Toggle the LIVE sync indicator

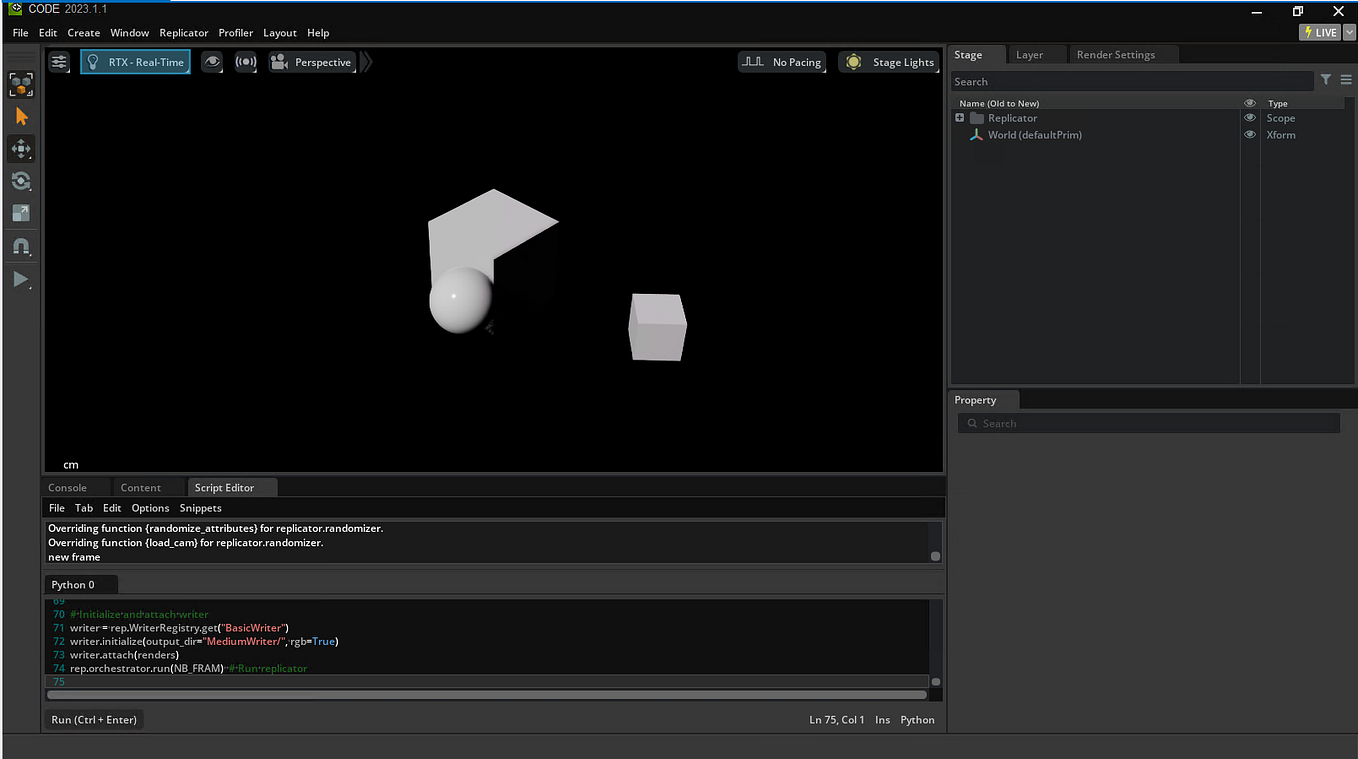[x=1318, y=31]
